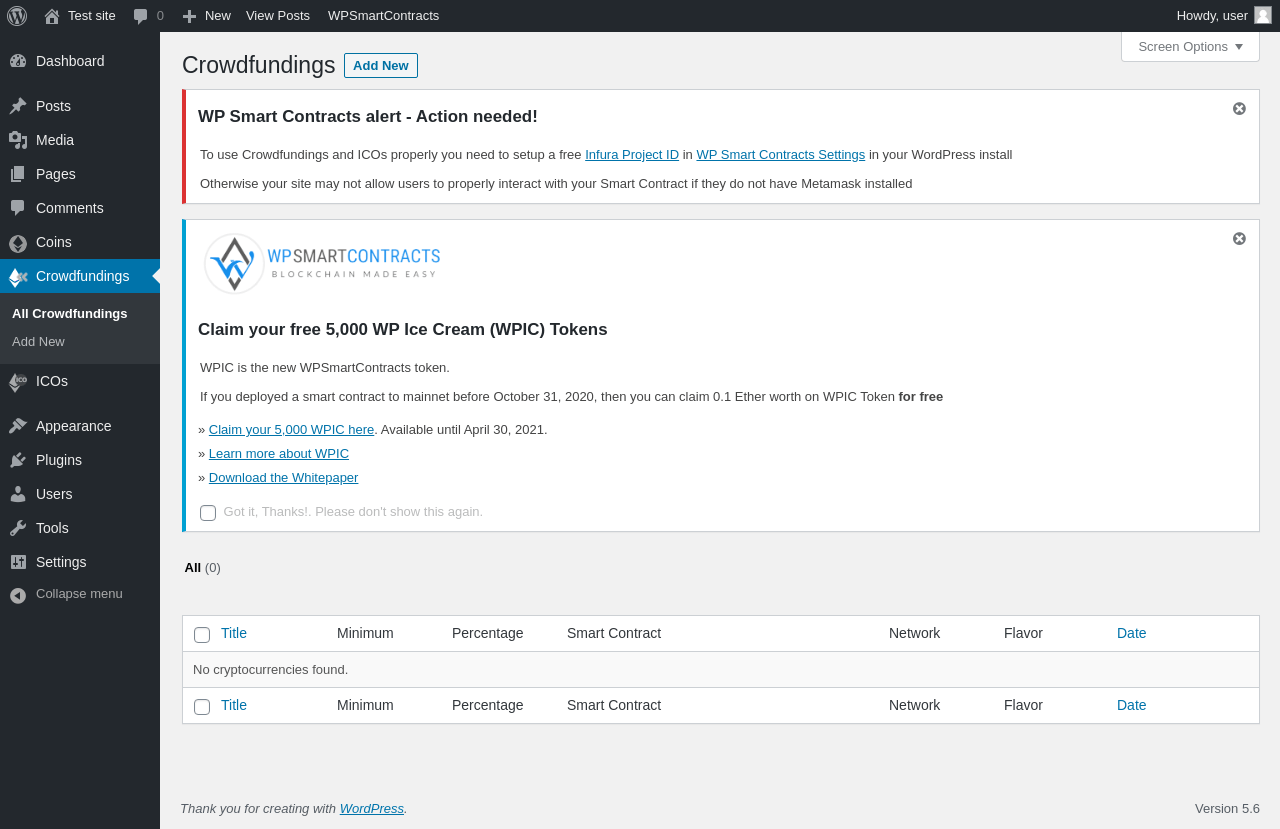1280x829 pixels.
Task: Click the Tools wrench icon
Action: [x=18, y=528]
